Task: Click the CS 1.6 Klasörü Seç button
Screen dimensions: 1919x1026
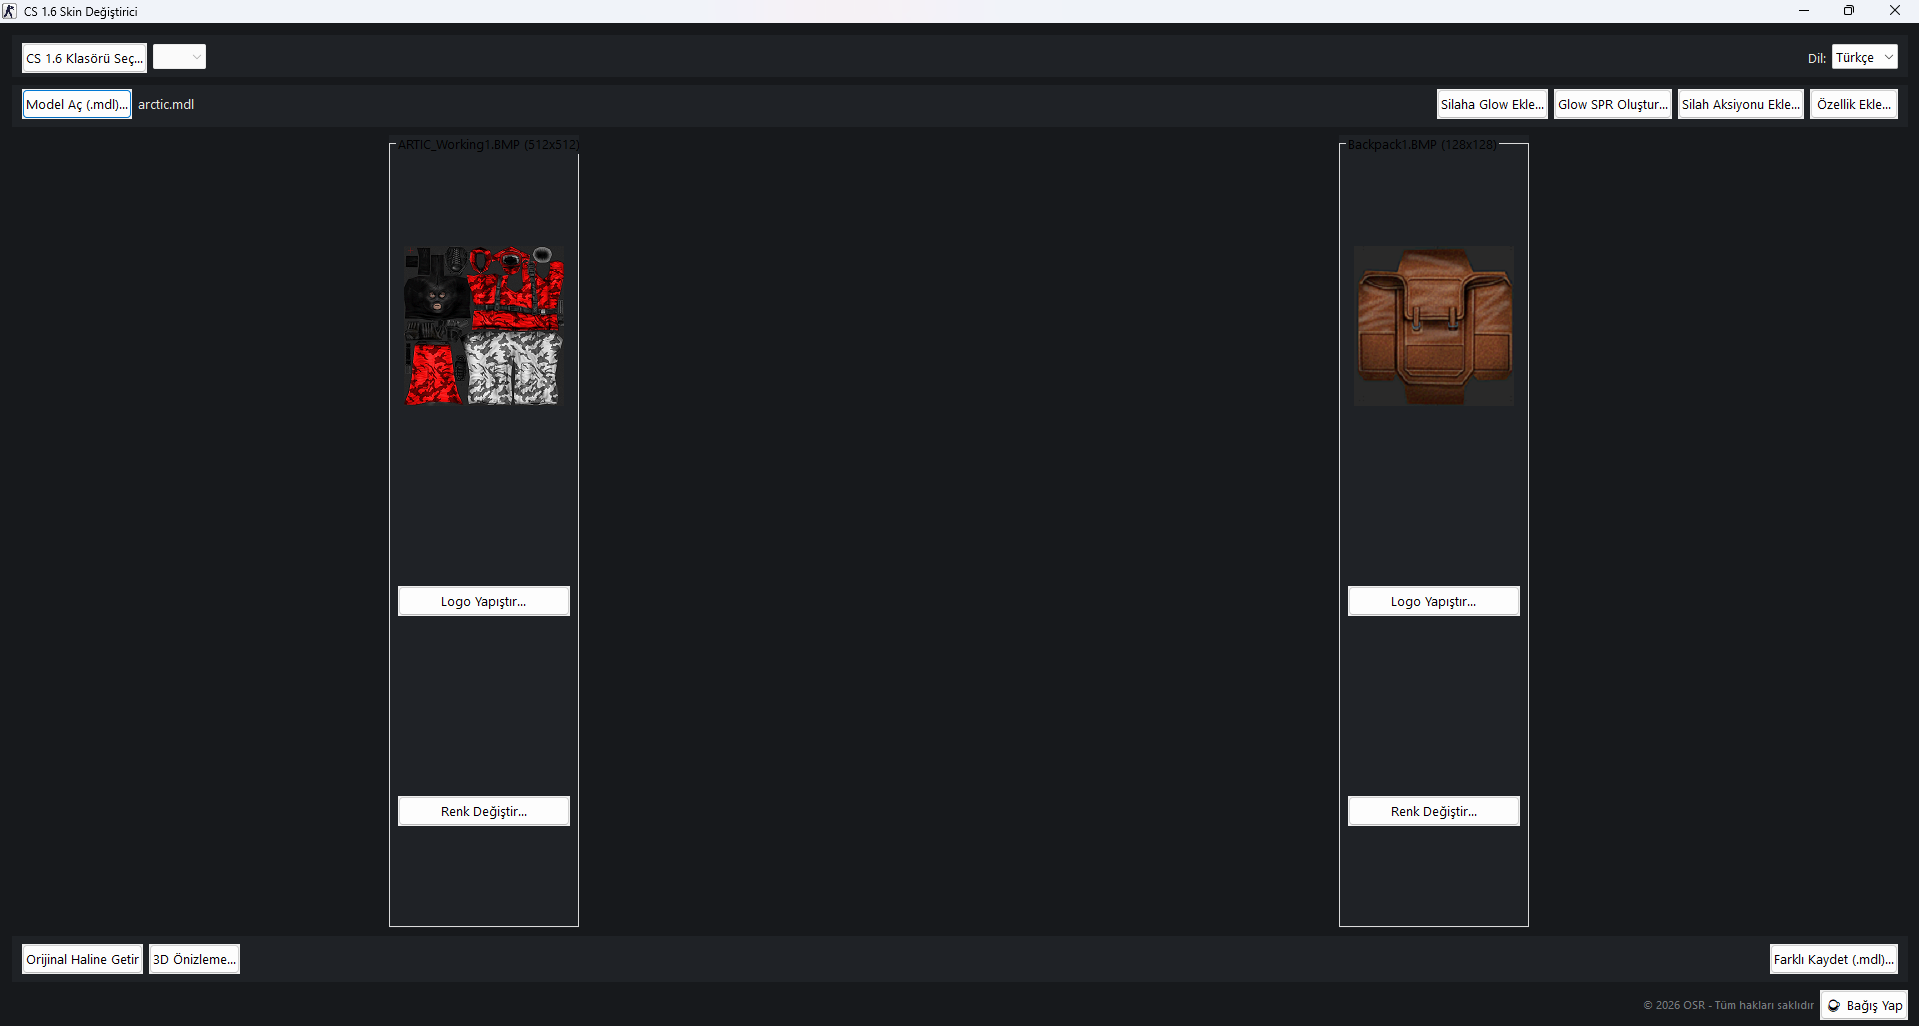Action: coord(84,58)
